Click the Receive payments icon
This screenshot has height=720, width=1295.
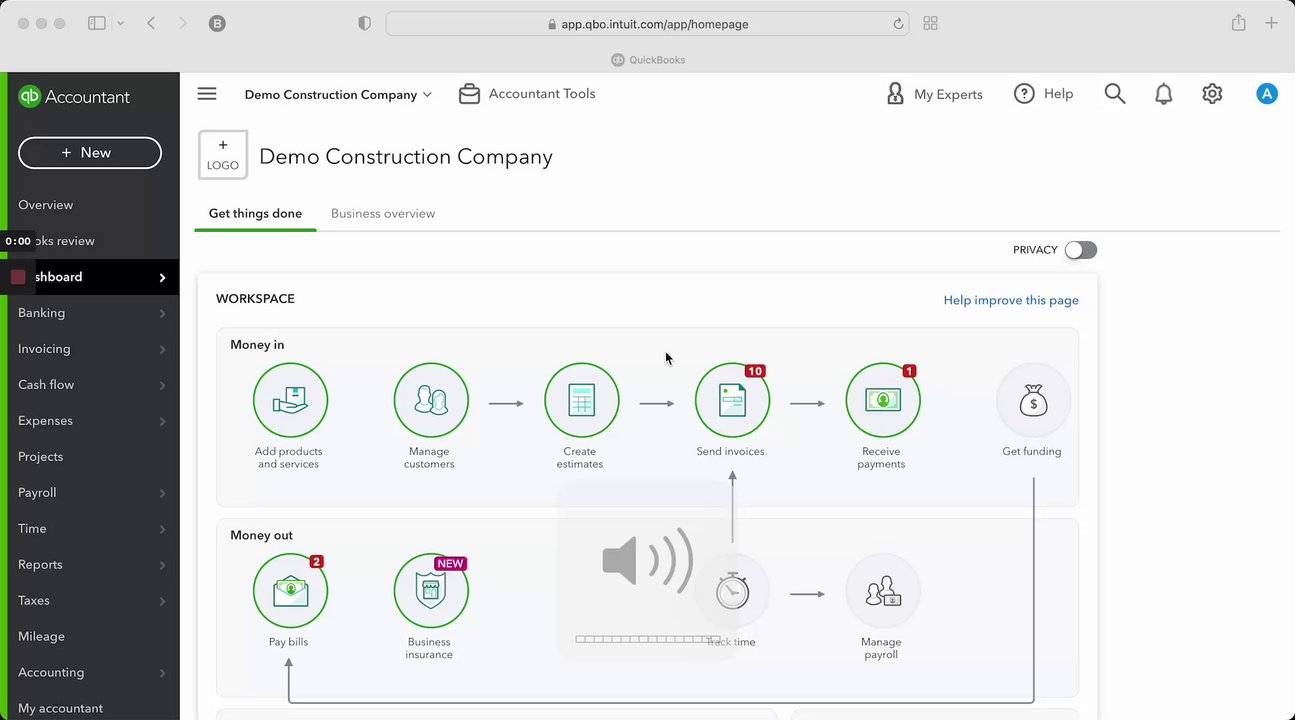tap(882, 400)
